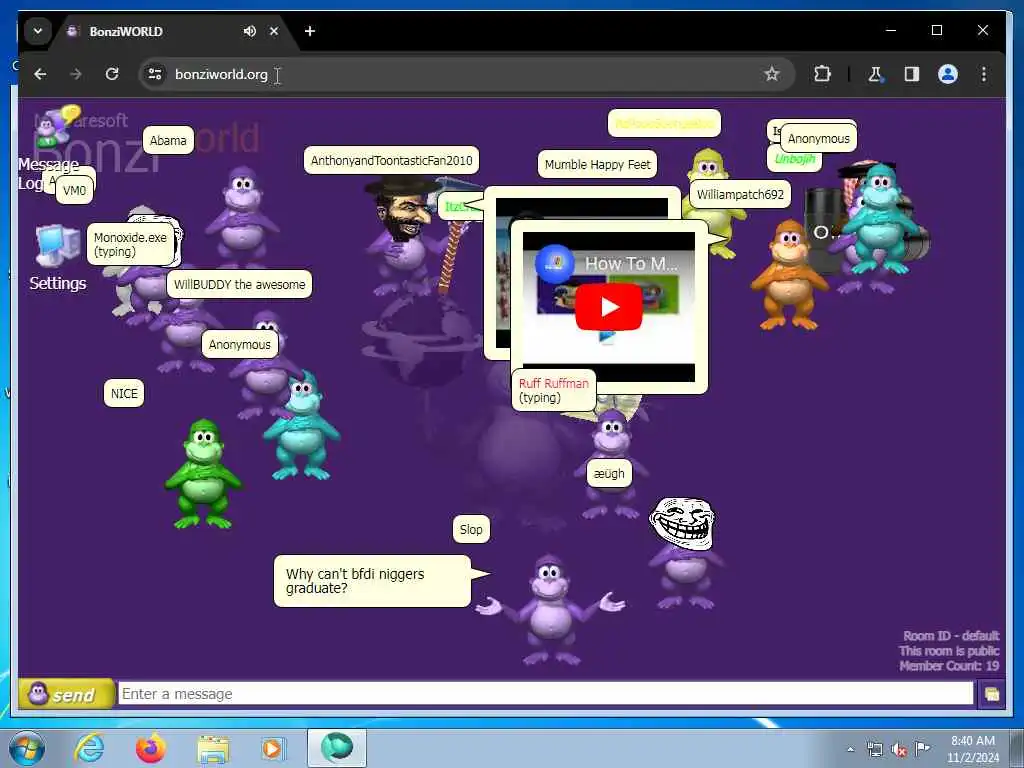Mute the BonziWORLD tab audio
The width and height of the screenshot is (1024, 768).
pos(249,31)
